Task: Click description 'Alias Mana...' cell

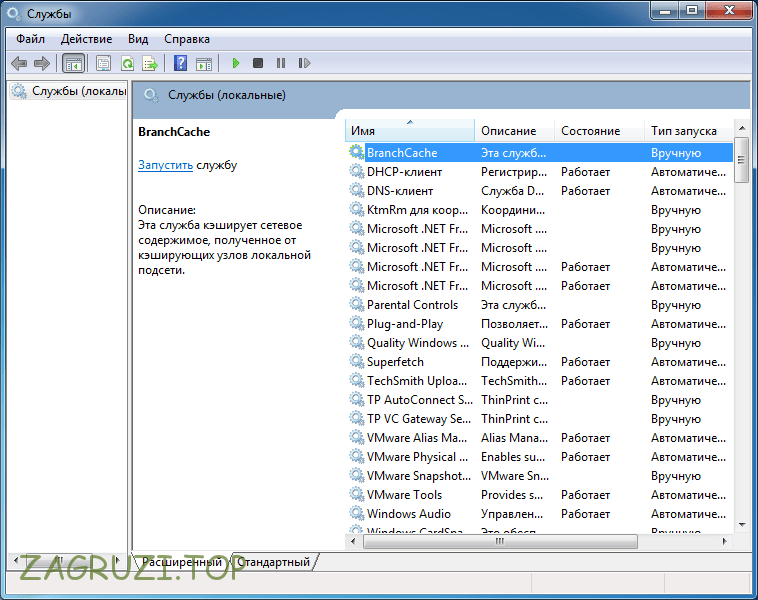Action: (514, 438)
